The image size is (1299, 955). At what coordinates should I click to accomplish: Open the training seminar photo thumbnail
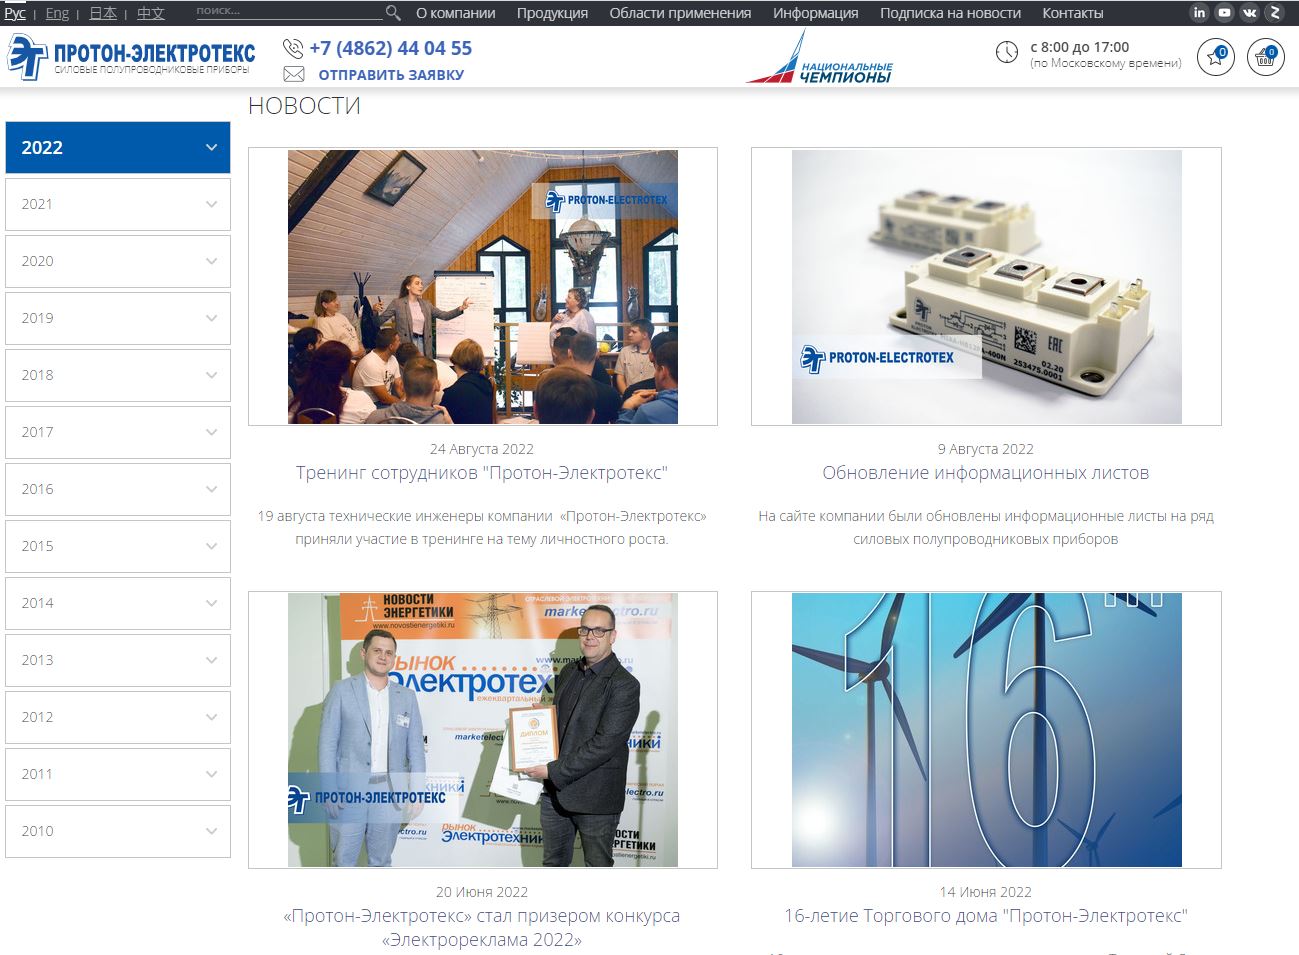point(483,287)
